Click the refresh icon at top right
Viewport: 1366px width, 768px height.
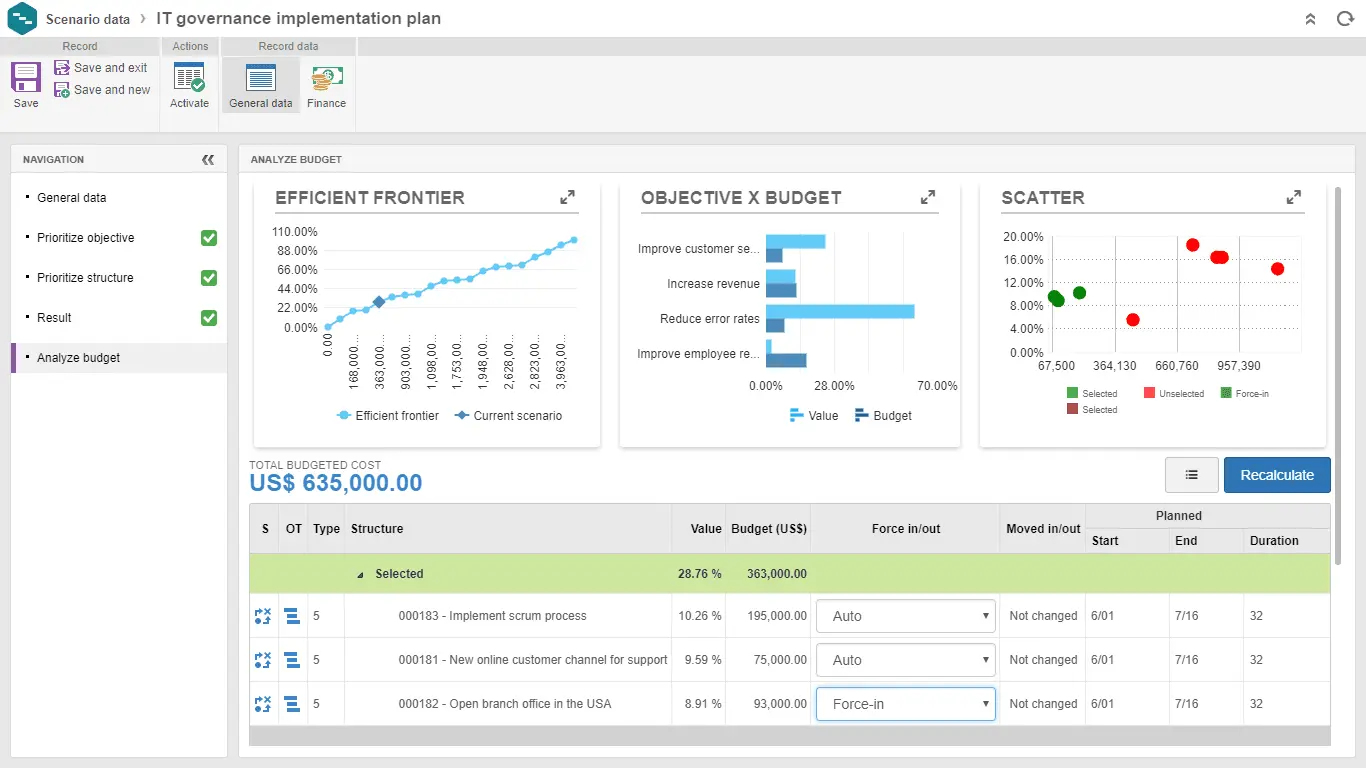1345,19
